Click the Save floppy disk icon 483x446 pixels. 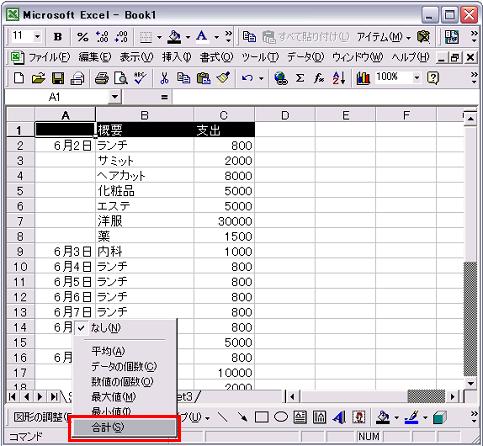click(58, 78)
